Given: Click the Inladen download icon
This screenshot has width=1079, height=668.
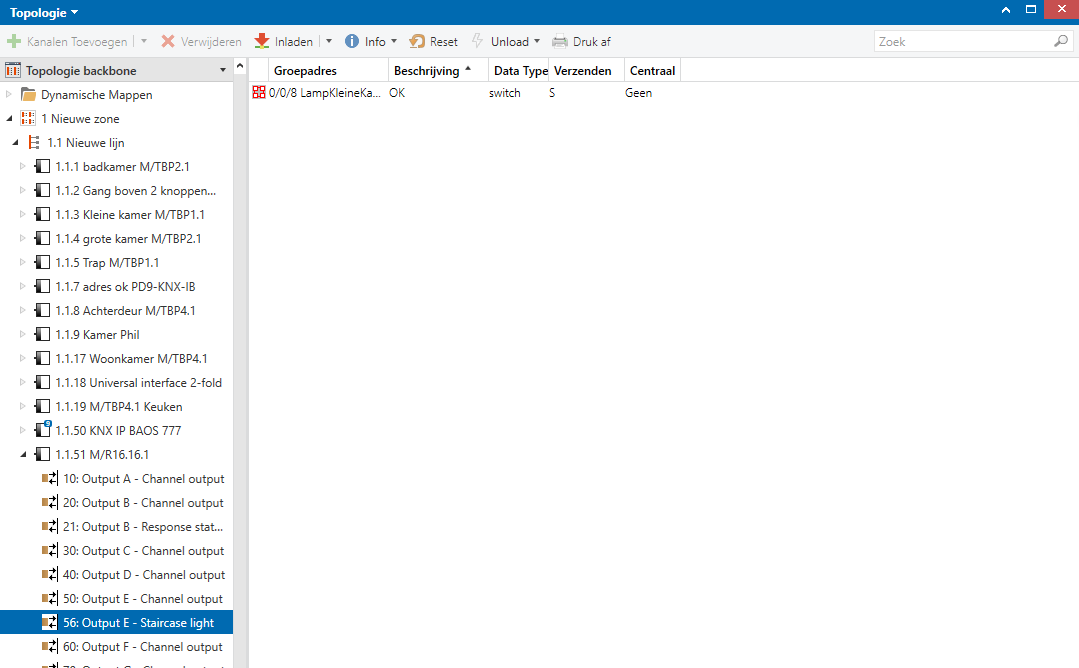Looking at the screenshot, I should click(x=262, y=42).
